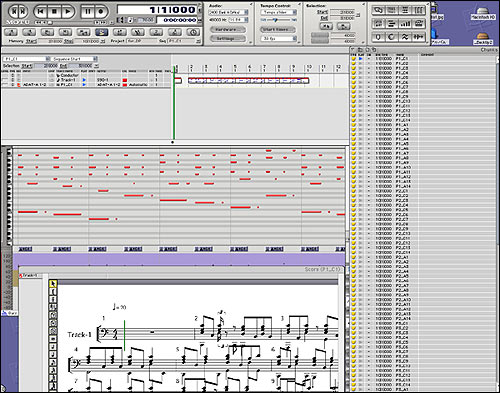500x393 pixels.
Task: Select the second tool in the score palette
Action: [x=53, y=291]
